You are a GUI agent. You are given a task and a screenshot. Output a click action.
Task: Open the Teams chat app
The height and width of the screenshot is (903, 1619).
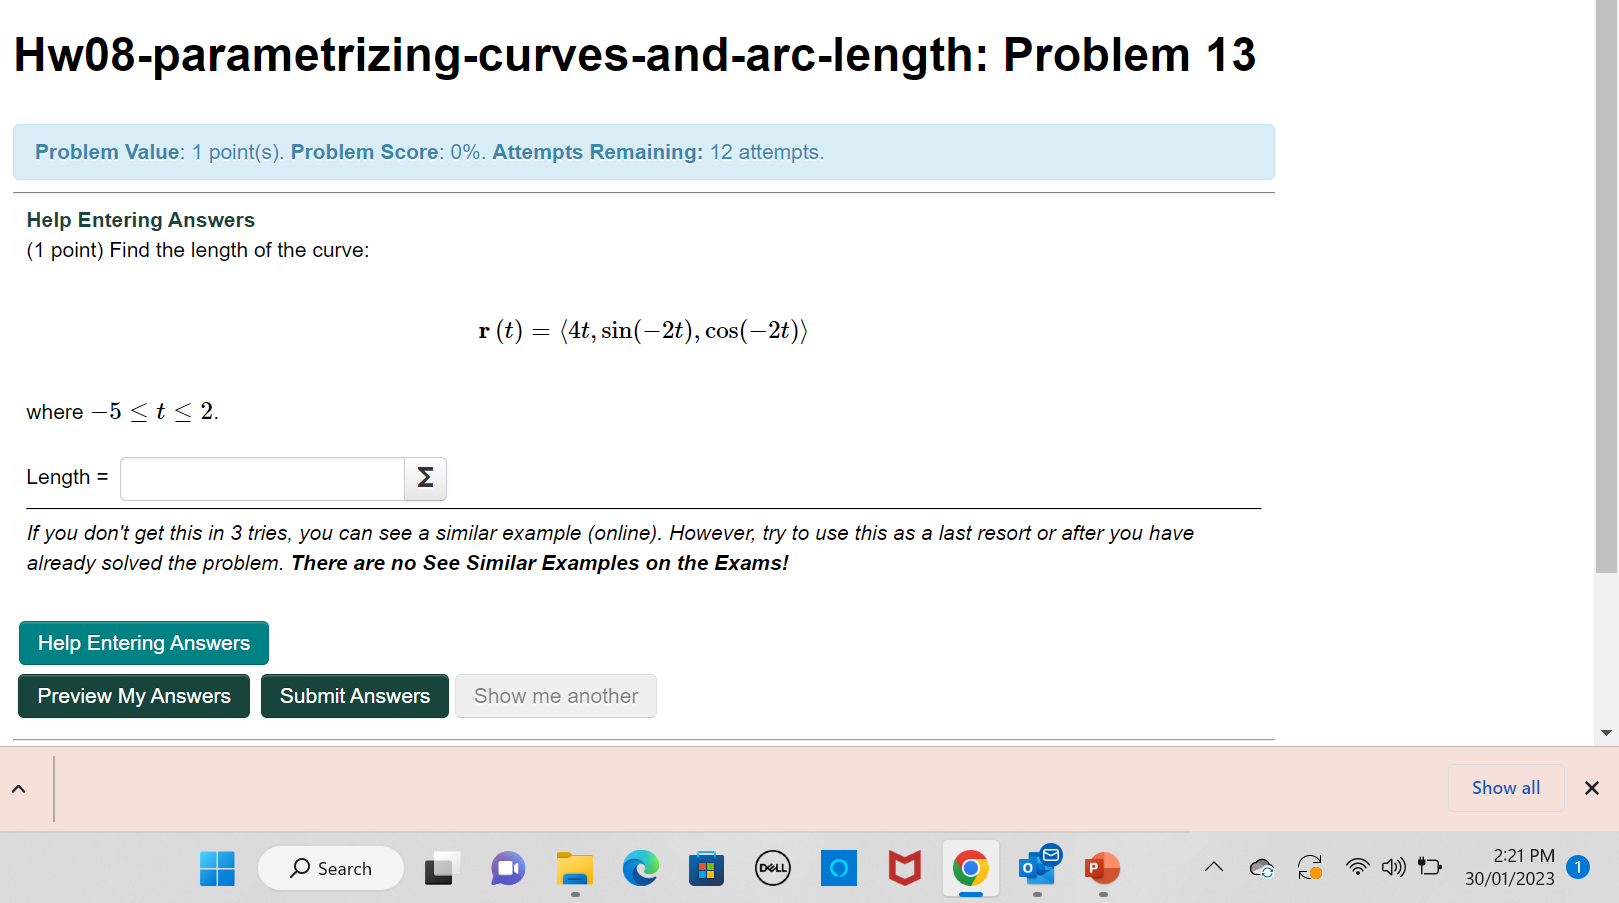tap(507, 868)
